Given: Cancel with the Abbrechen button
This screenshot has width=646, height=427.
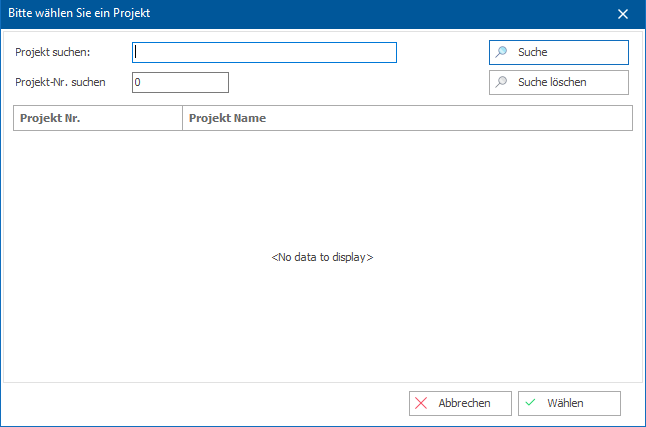Looking at the screenshot, I should click(460, 403).
